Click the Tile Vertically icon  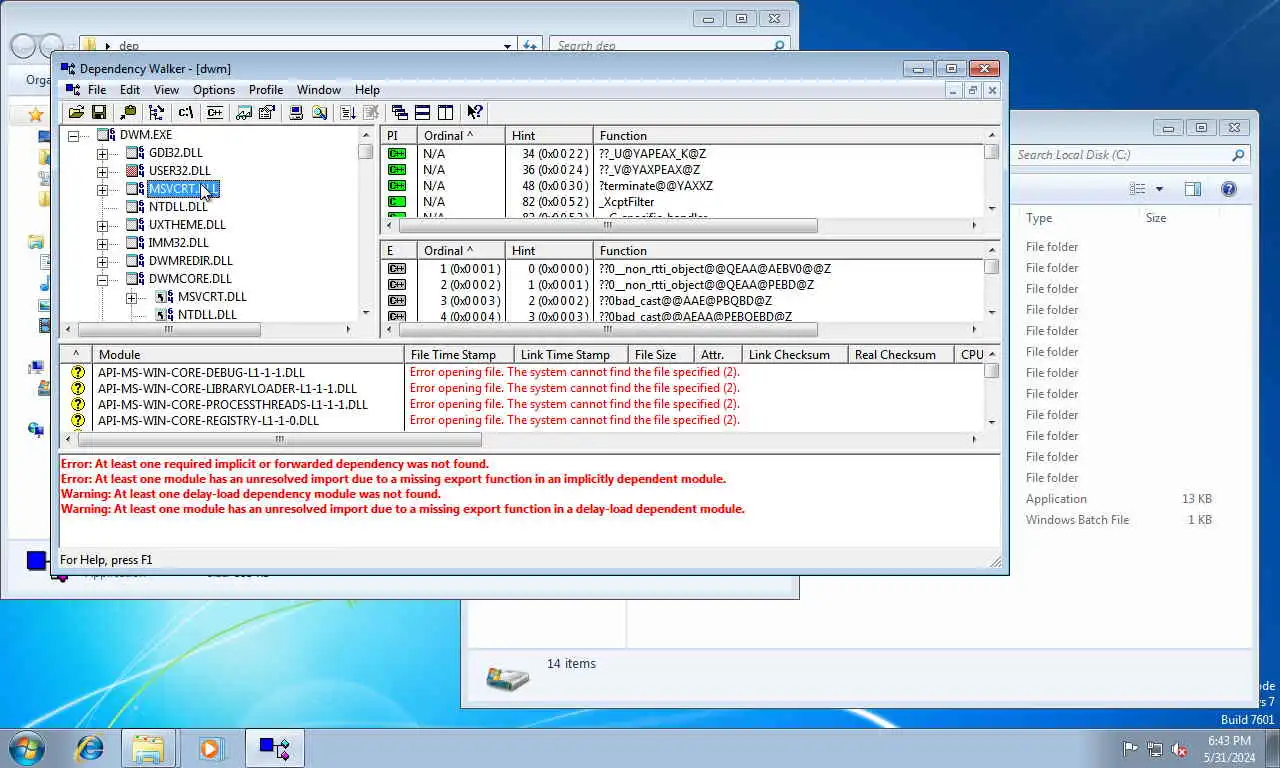pos(446,113)
